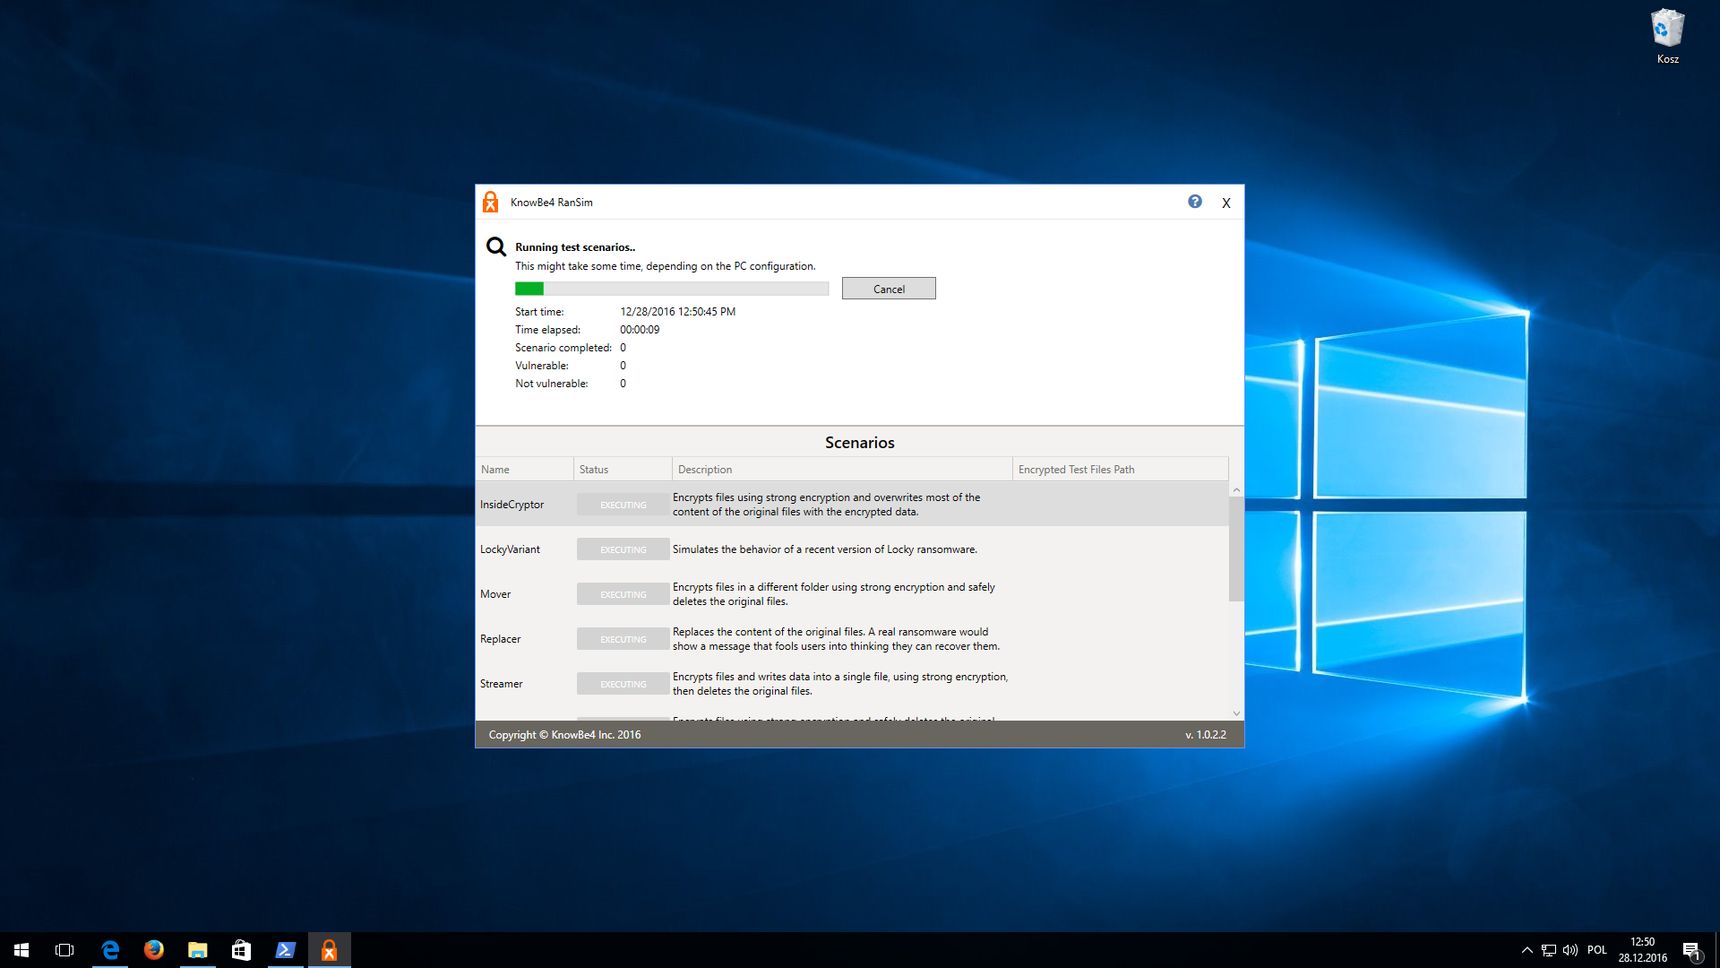Click the version v. 1.0.2.2 label
Image resolution: width=1720 pixels, height=968 pixels.
(x=1205, y=735)
